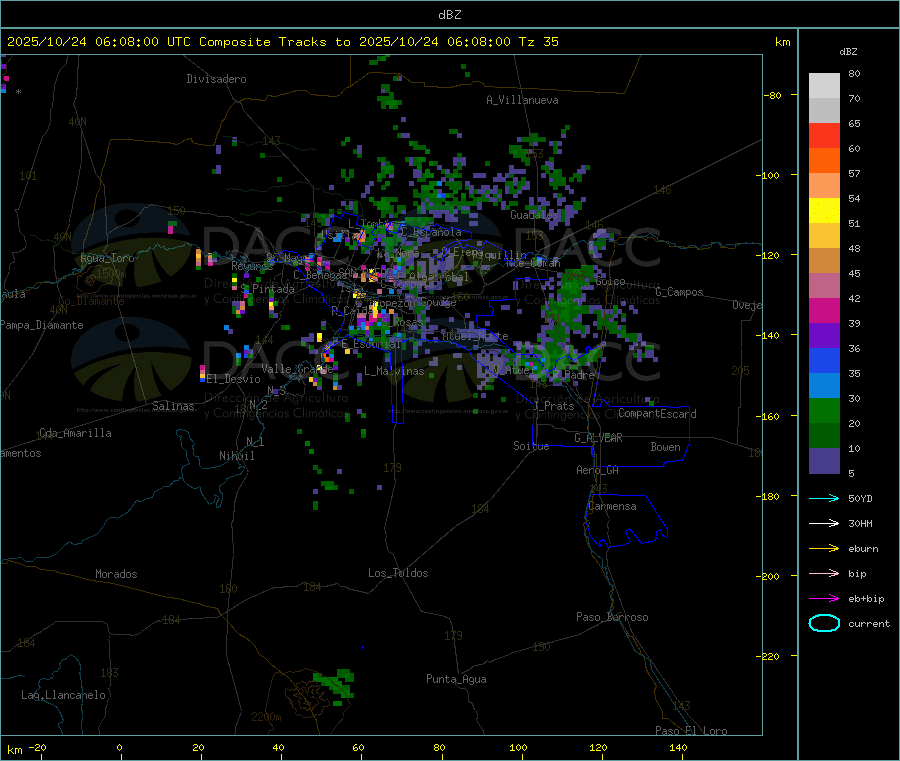Click the bip pink arrow legend icon
This screenshot has height=761, width=900.
point(824,573)
